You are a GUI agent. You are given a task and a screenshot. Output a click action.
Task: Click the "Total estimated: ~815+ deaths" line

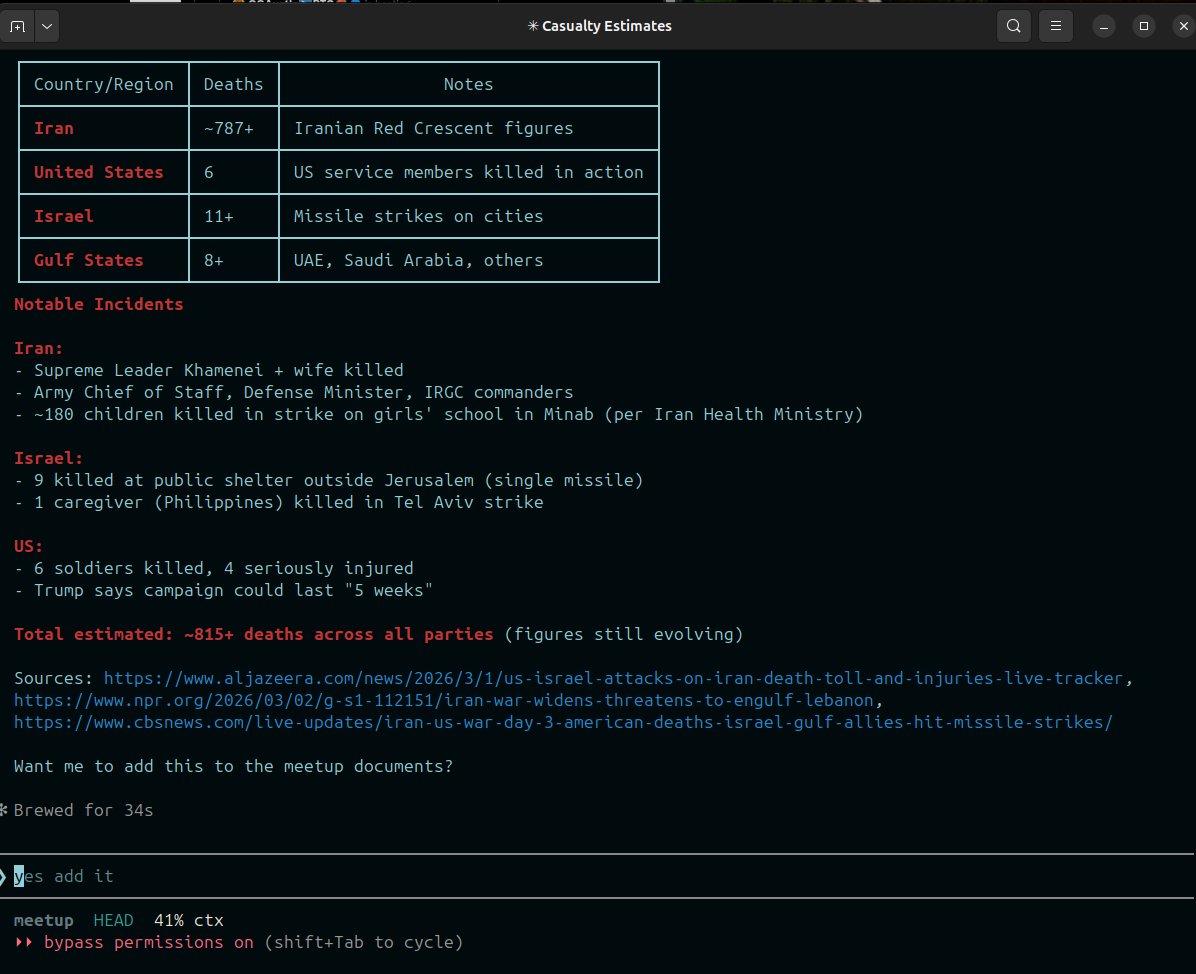[x=378, y=635]
